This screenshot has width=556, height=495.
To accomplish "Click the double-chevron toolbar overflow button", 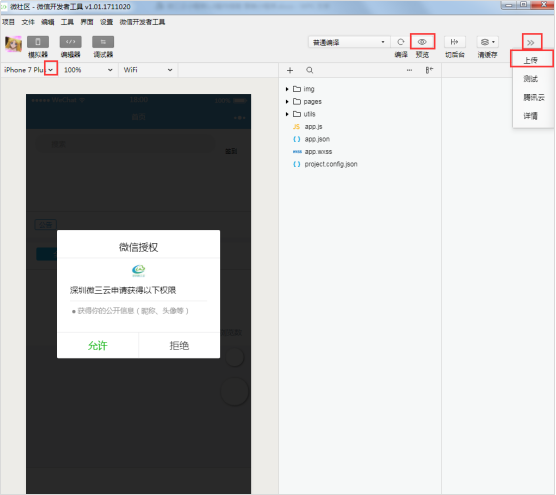I will 531,43.
